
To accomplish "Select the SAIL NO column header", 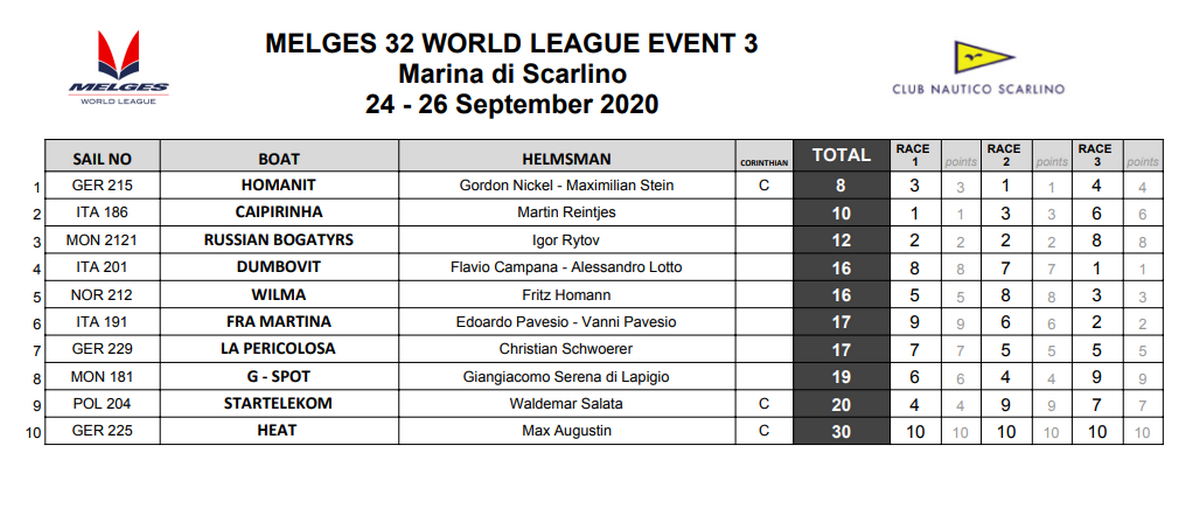I will click(x=102, y=159).
